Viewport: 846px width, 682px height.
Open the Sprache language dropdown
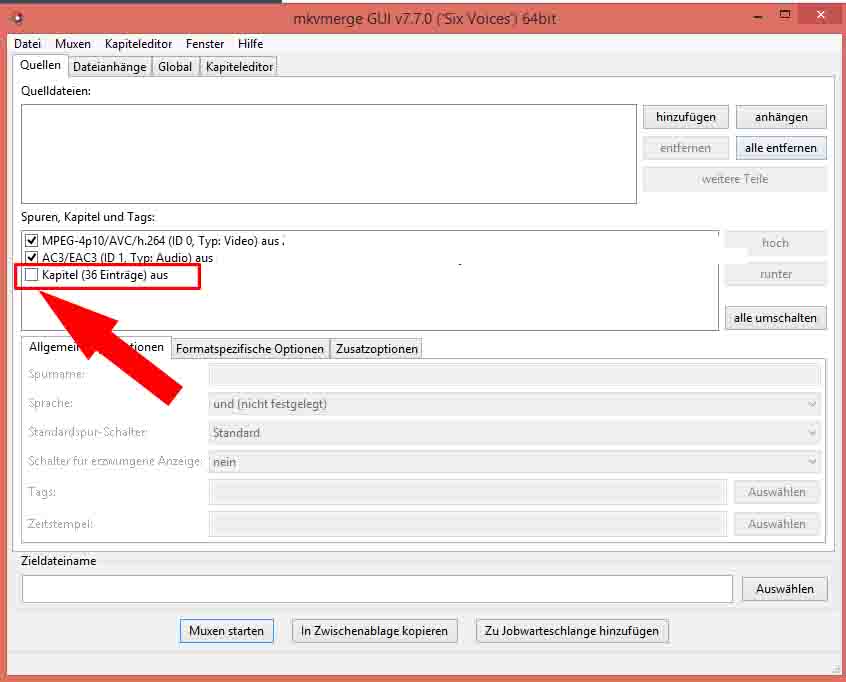pyautogui.click(x=514, y=404)
